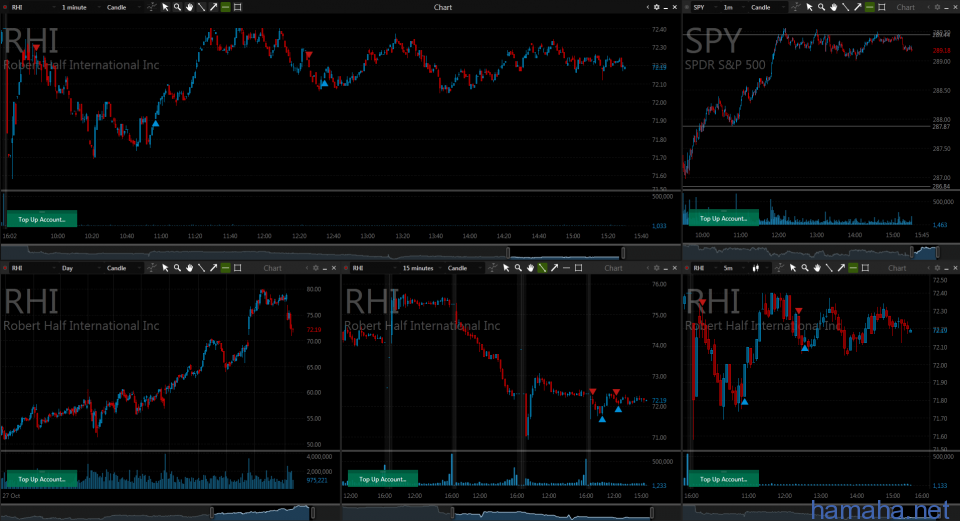
Task: Toggle green horizontal line tool in SPY chart
Action: (869, 7)
